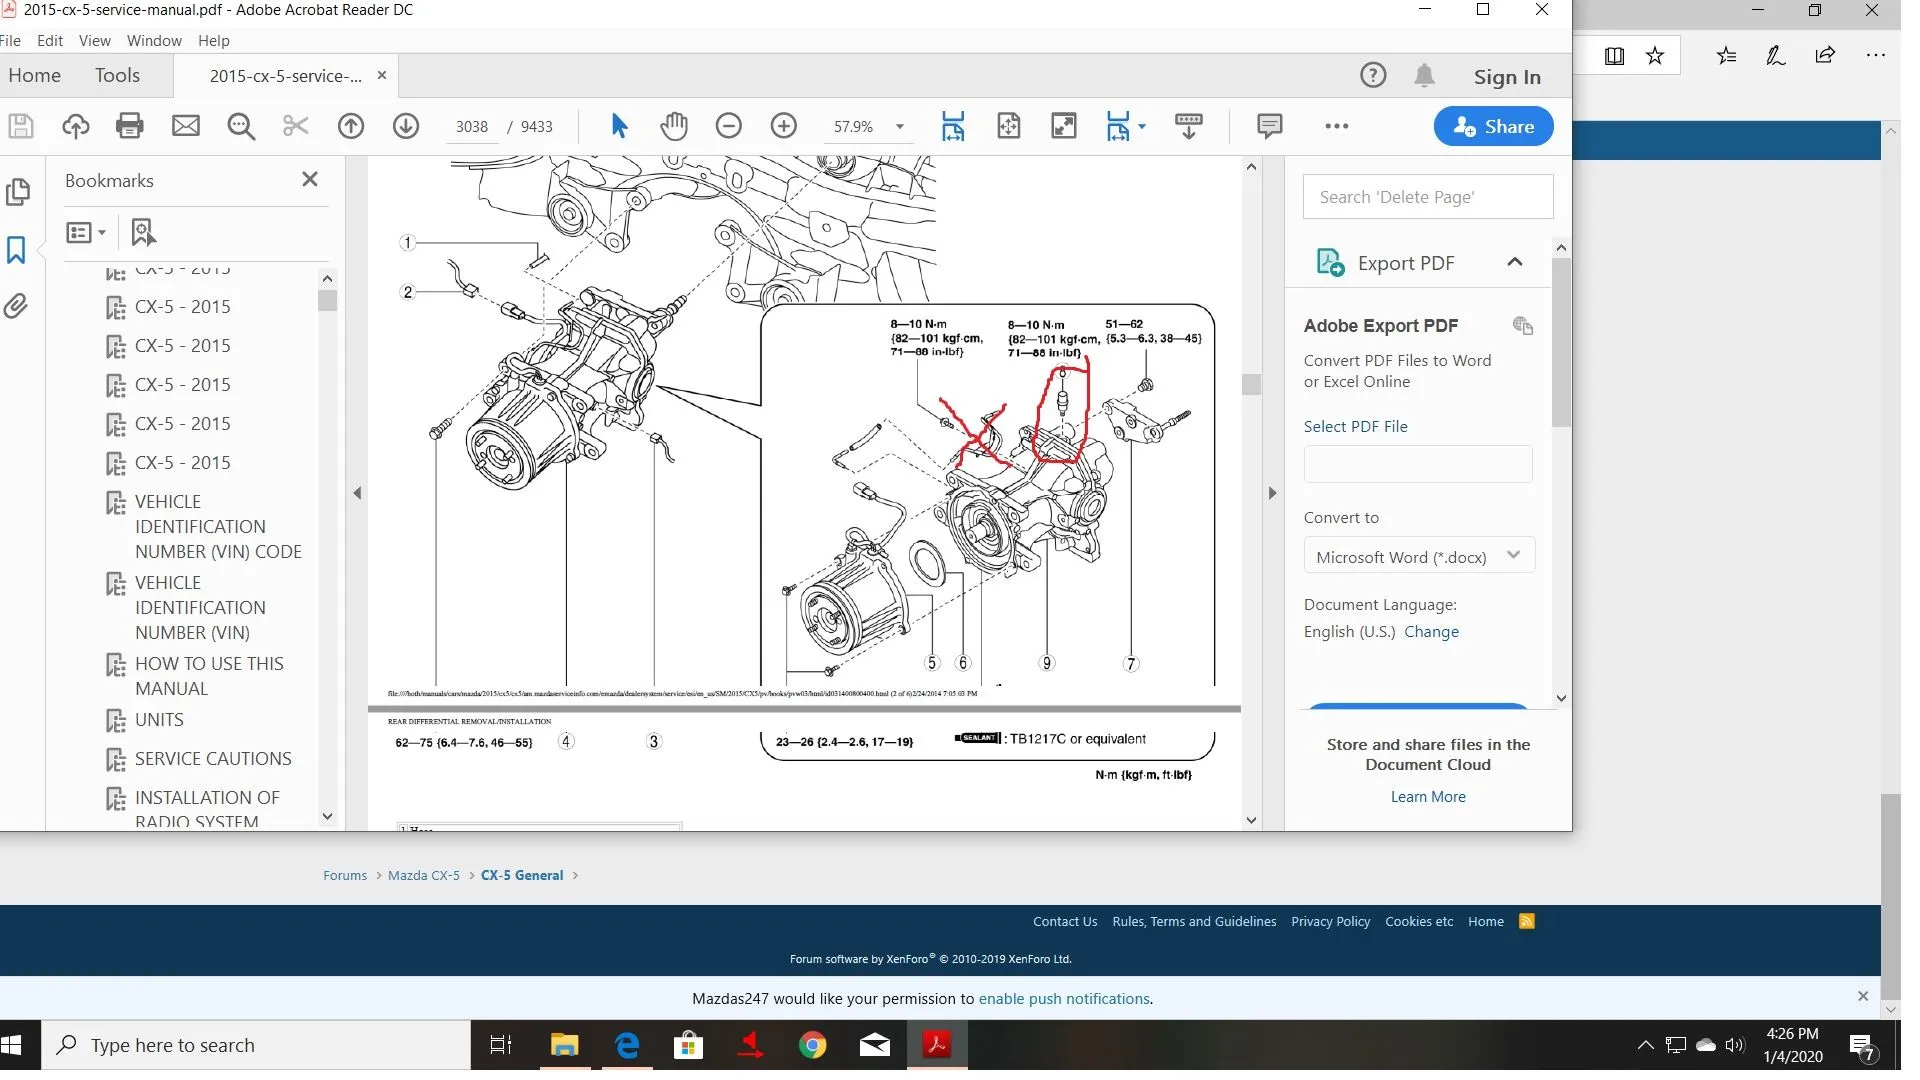This screenshot has width=1920, height=1080.
Task: Open the Help menu
Action: point(214,40)
